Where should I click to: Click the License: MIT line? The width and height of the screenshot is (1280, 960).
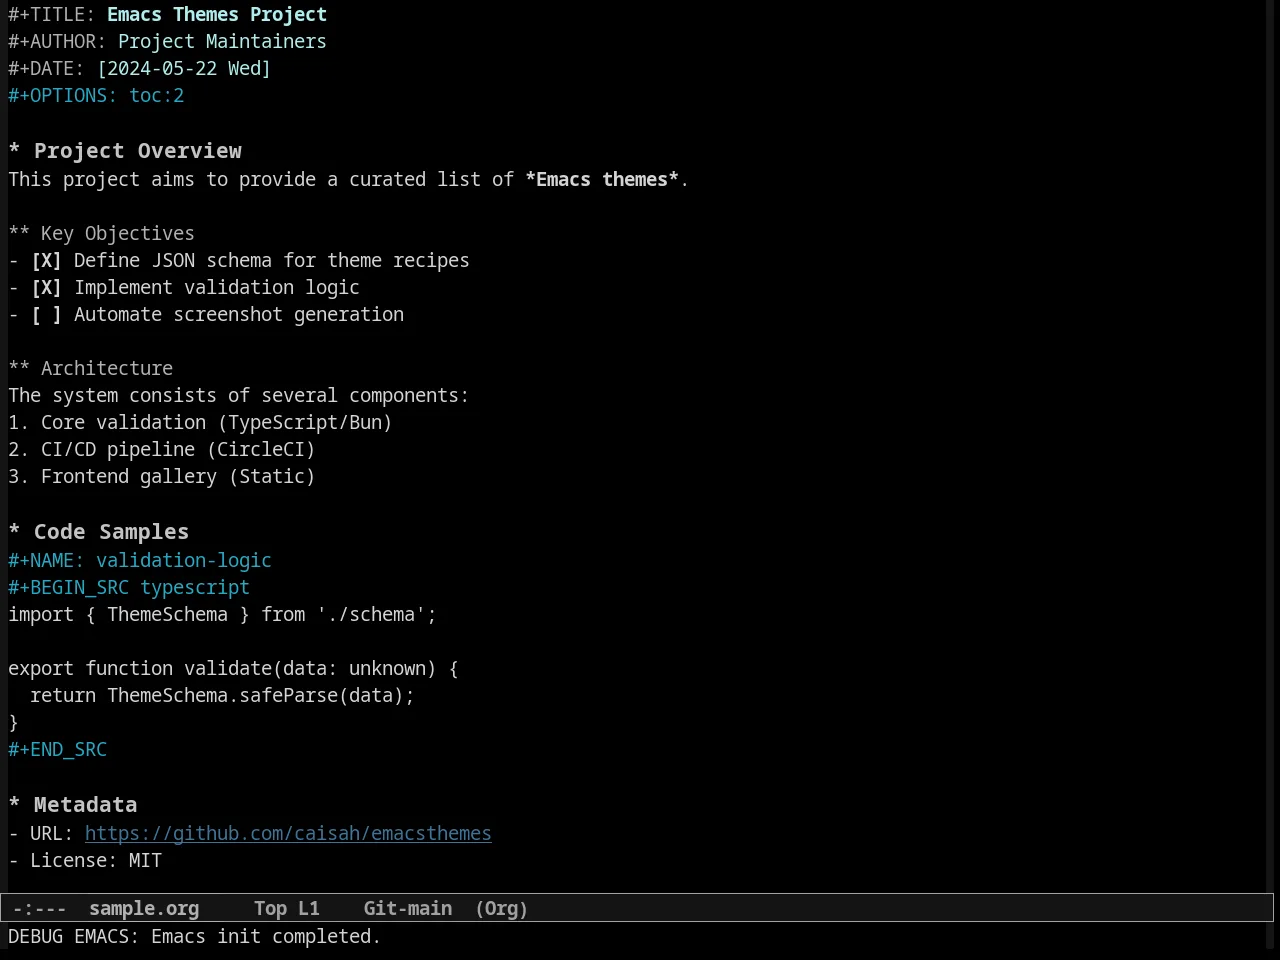(x=85, y=861)
